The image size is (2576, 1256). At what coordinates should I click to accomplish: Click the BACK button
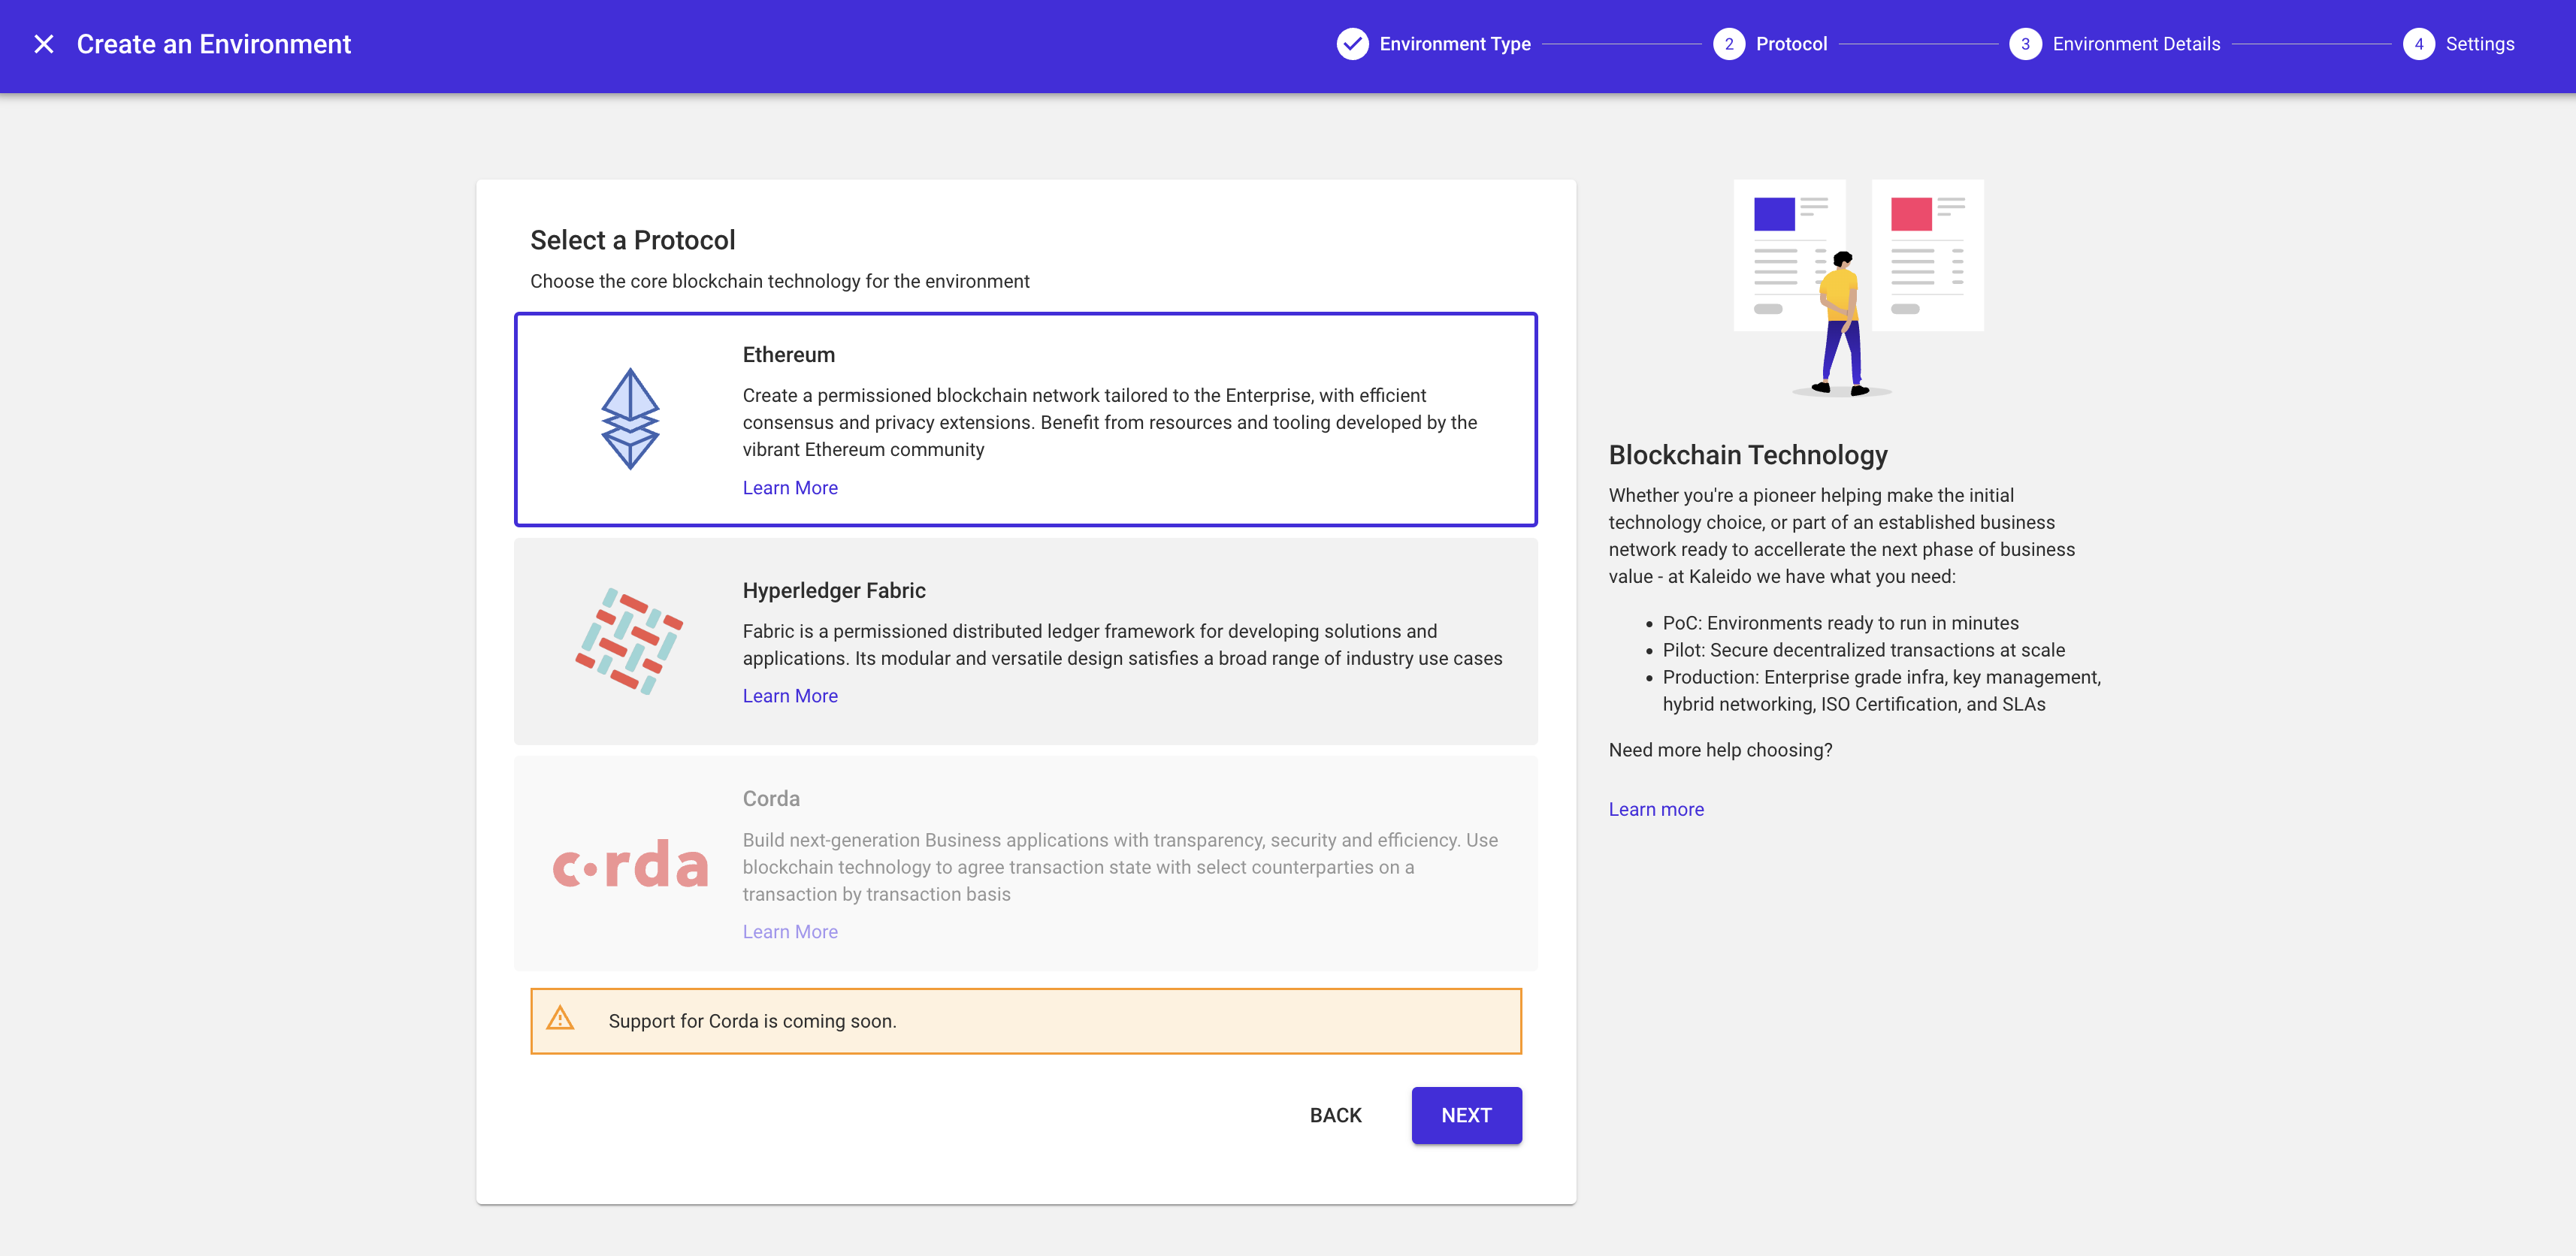point(1335,1115)
